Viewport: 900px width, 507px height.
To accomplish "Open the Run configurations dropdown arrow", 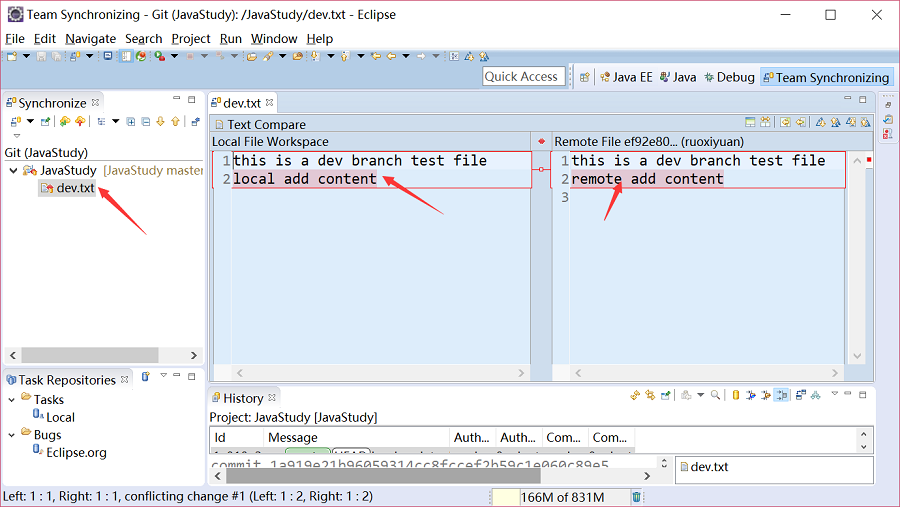I will coord(174,56).
